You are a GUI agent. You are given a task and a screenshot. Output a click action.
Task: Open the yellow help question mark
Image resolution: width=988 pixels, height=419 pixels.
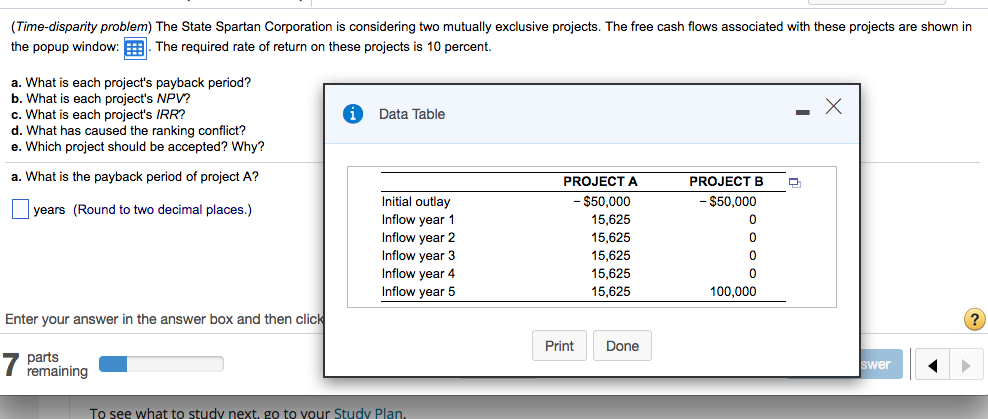(974, 319)
